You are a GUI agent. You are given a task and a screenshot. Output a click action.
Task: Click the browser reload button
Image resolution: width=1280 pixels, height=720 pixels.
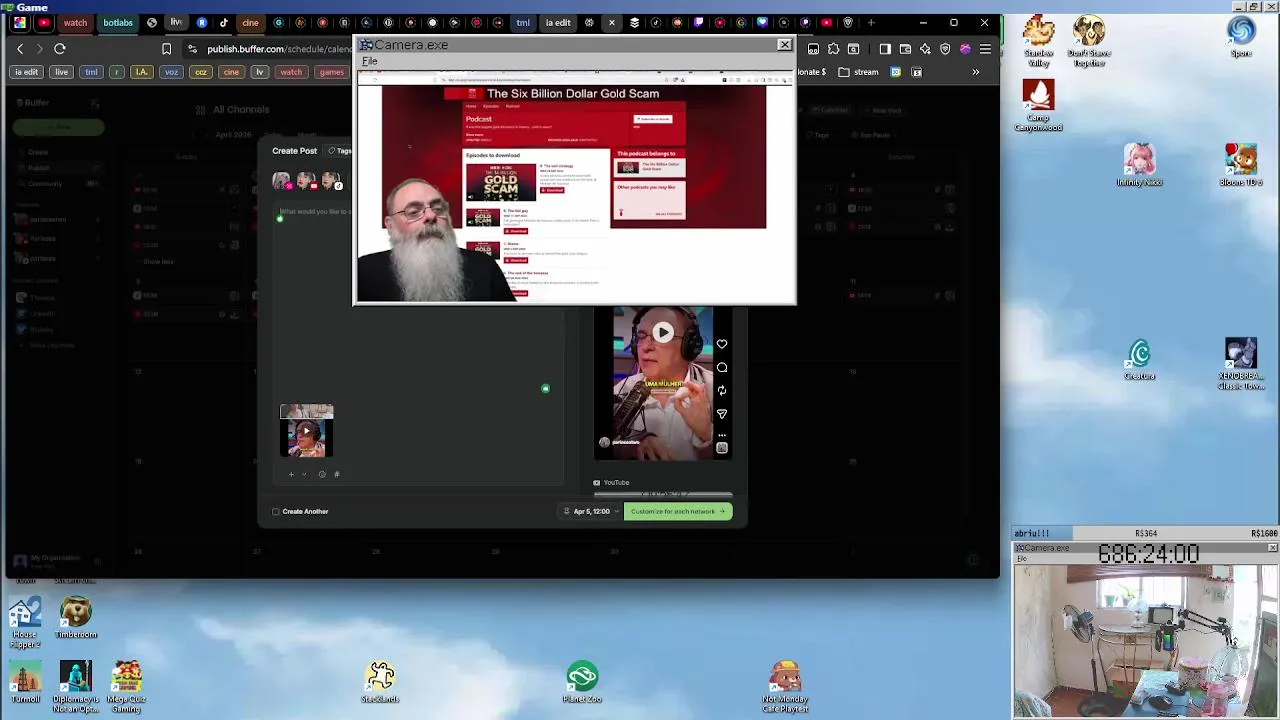click(60, 49)
